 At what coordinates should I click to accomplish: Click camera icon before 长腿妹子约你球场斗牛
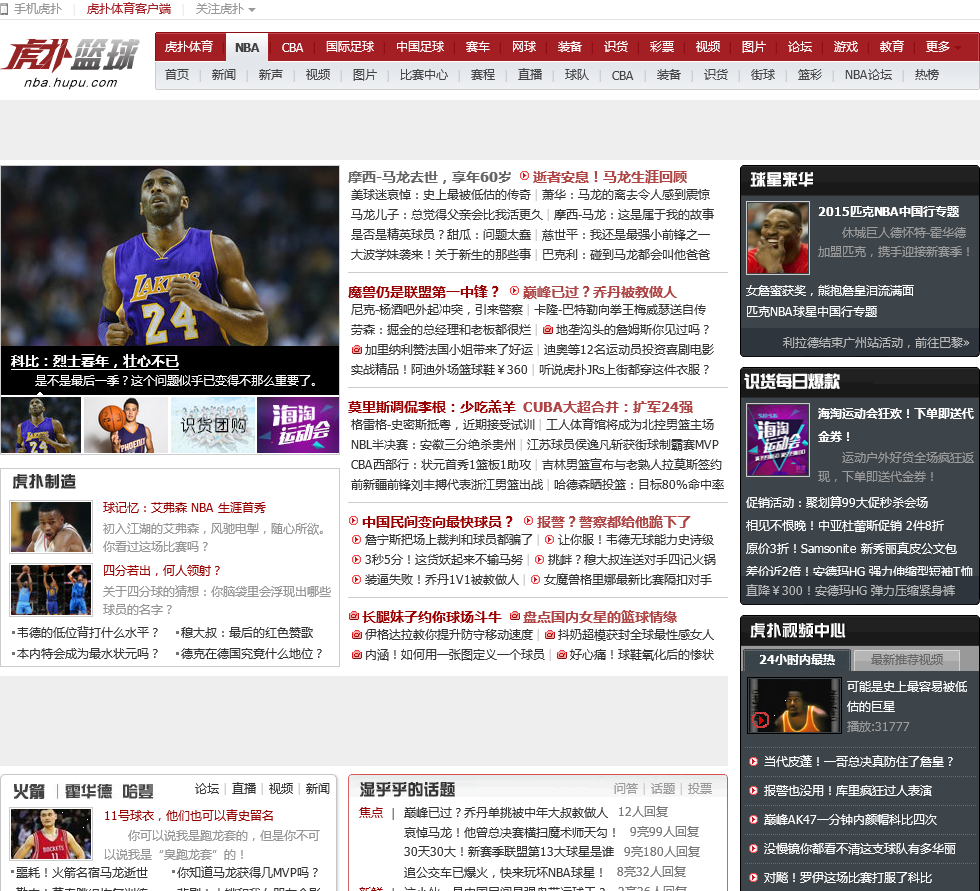[x=354, y=616]
